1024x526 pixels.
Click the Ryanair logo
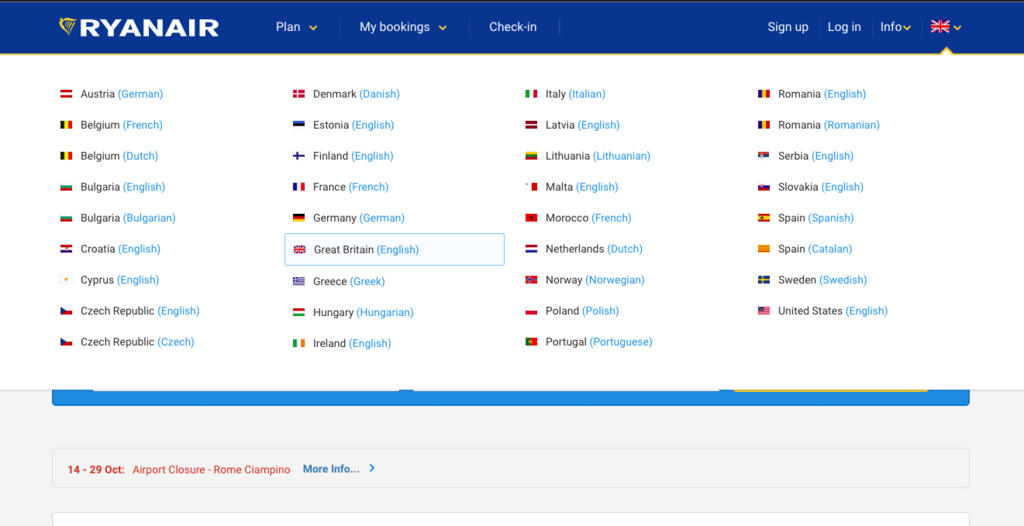click(x=138, y=27)
